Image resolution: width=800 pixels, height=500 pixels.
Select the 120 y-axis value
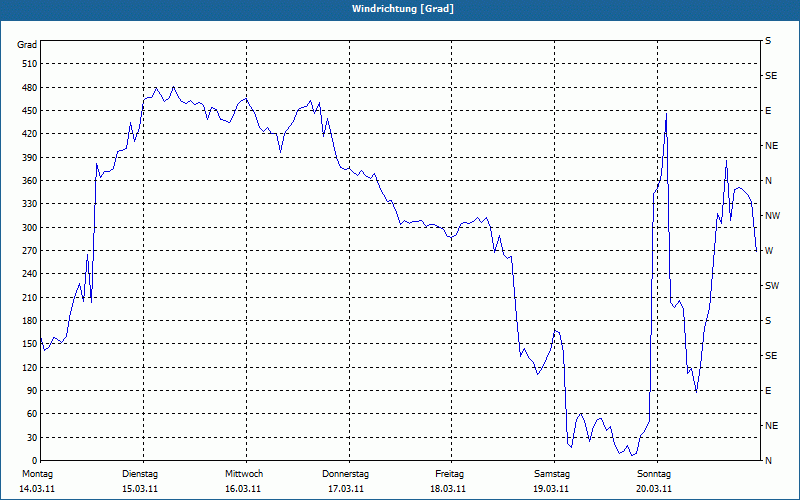(x=30, y=367)
